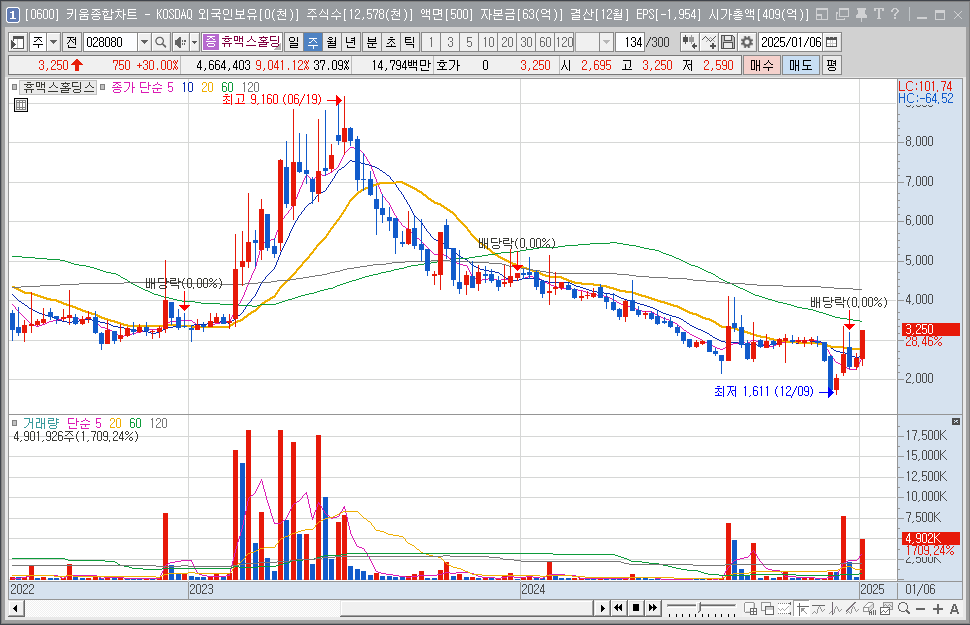Select the 일 (daily) chart period
Viewport: 970px width, 625px height.
tap(294, 42)
